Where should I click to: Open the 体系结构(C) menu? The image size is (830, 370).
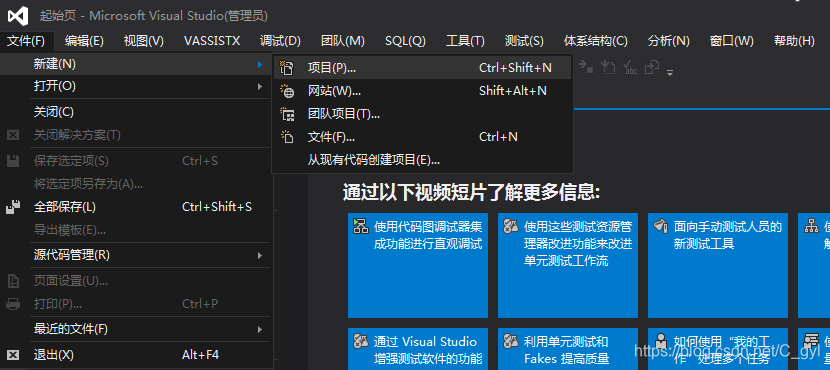coord(596,41)
